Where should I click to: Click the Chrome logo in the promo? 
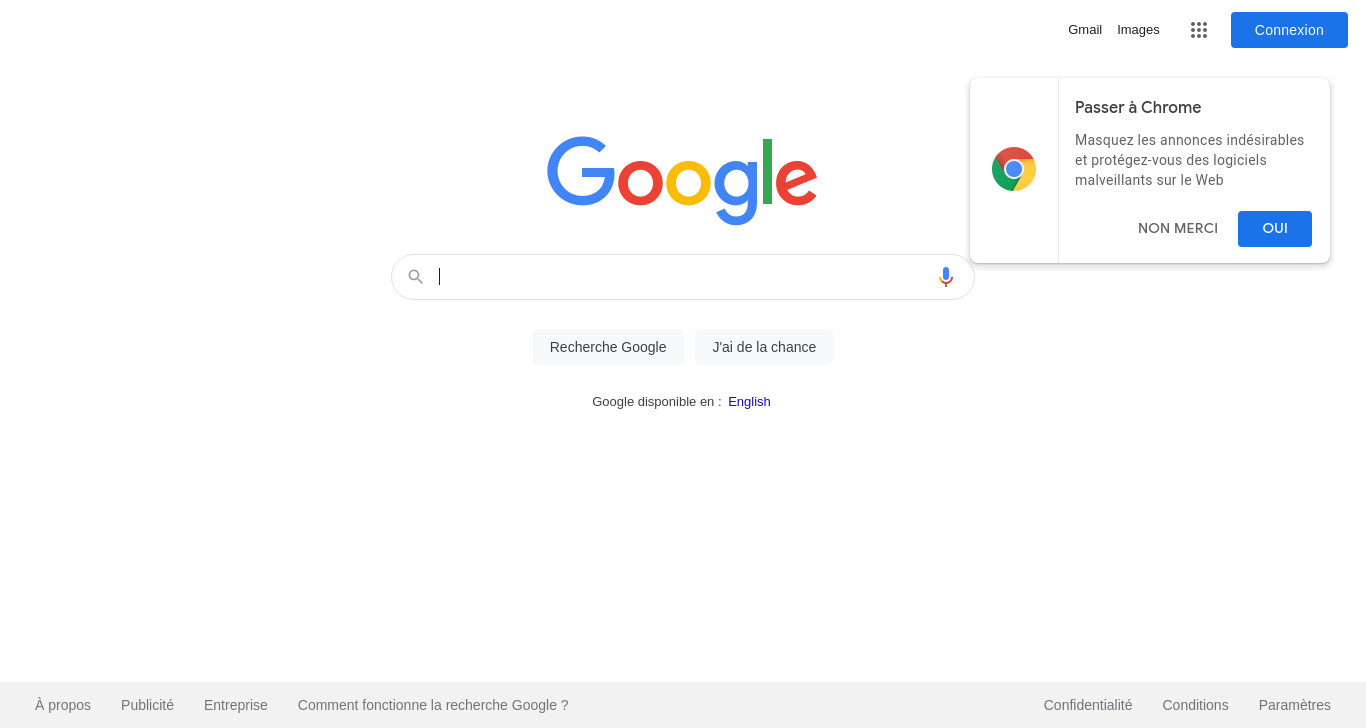[x=1014, y=169]
